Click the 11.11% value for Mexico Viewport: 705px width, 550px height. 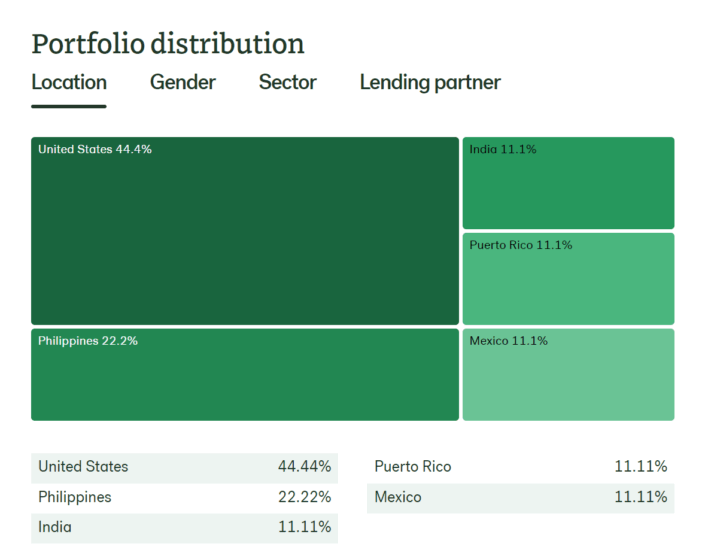(640, 497)
